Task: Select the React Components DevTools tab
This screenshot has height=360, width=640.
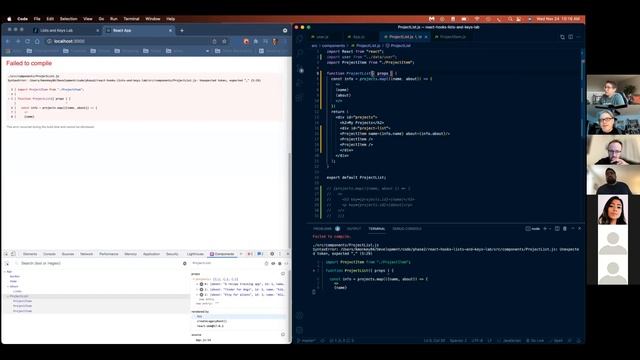Action: pos(222,254)
